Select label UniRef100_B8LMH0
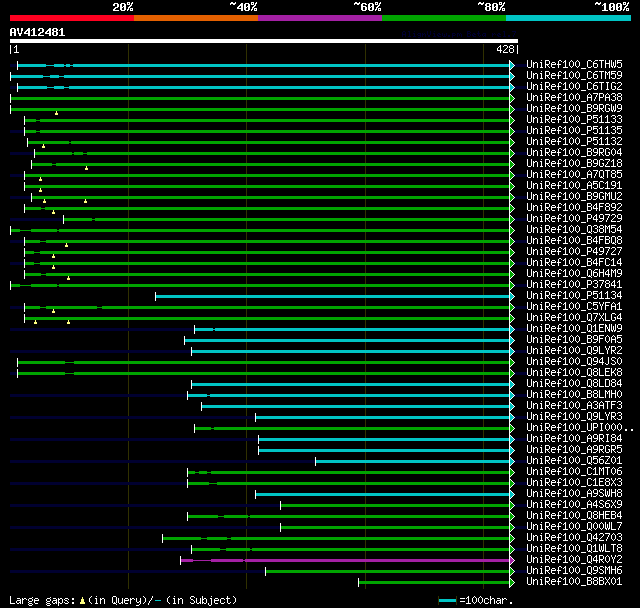 click(x=574, y=395)
